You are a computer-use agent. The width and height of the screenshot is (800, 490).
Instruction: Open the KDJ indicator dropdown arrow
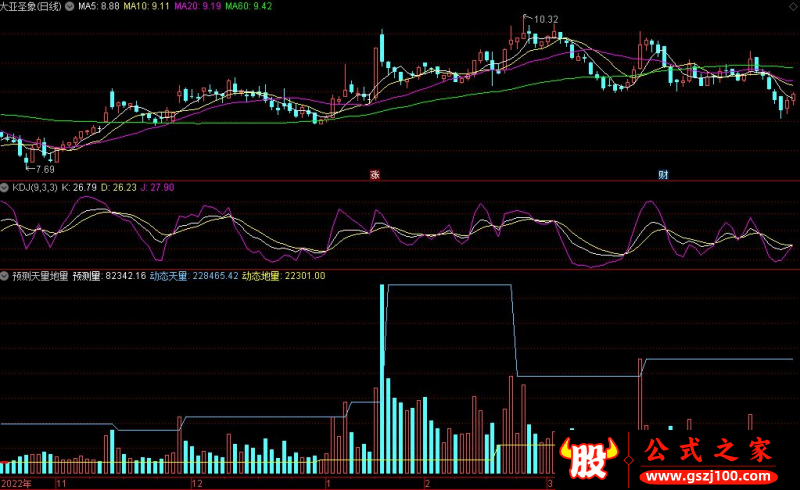click(5, 187)
